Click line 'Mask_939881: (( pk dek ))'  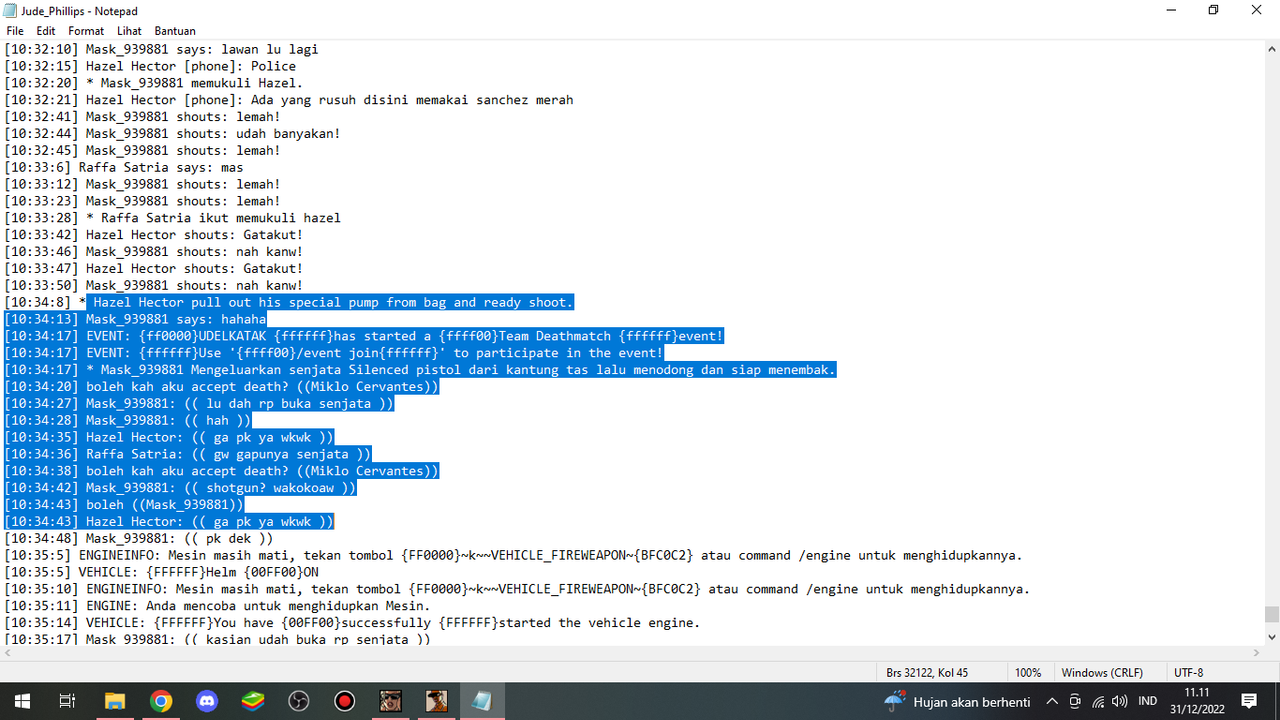coord(139,538)
